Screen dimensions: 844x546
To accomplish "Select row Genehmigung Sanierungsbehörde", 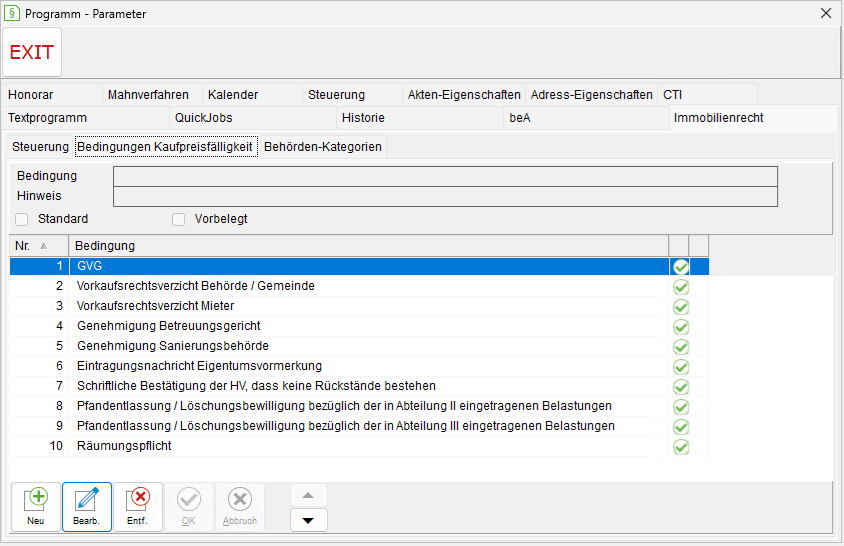I will [x=359, y=346].
